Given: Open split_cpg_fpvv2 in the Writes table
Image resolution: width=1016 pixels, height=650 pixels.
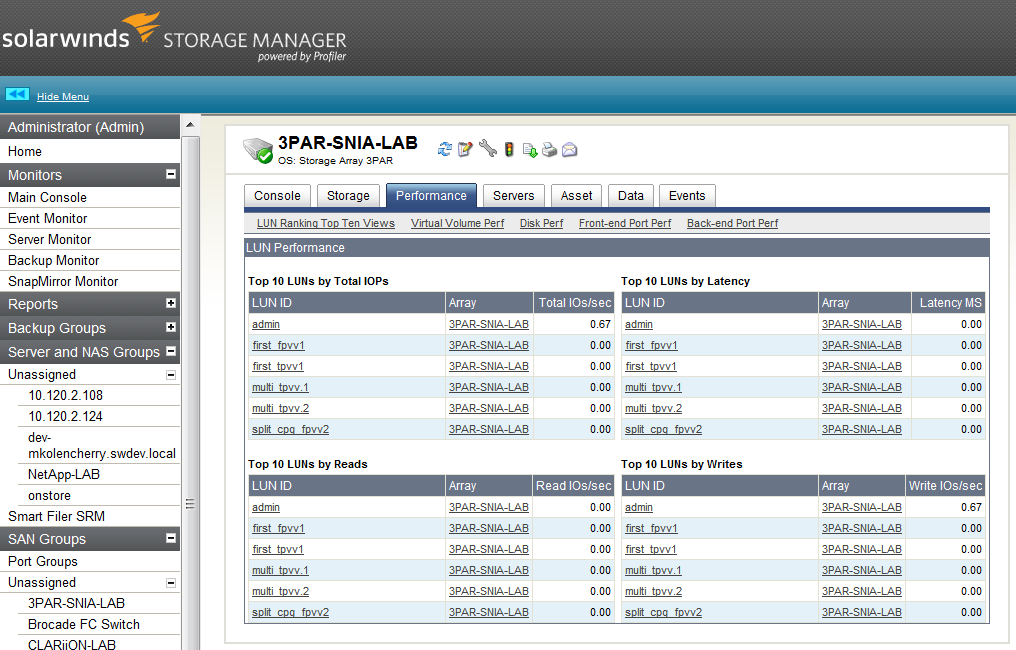Looking at the screenshot, I should click(663, 612).
